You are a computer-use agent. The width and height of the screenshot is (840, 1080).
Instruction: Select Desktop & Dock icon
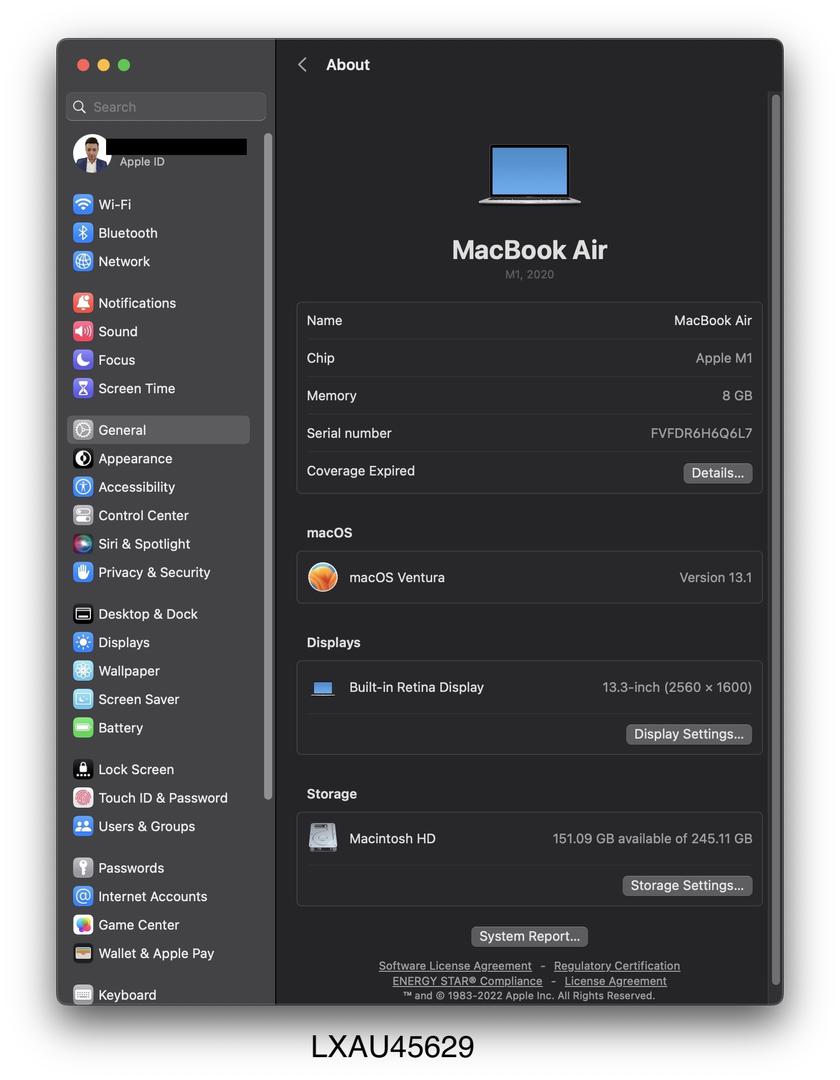point(83,614)
